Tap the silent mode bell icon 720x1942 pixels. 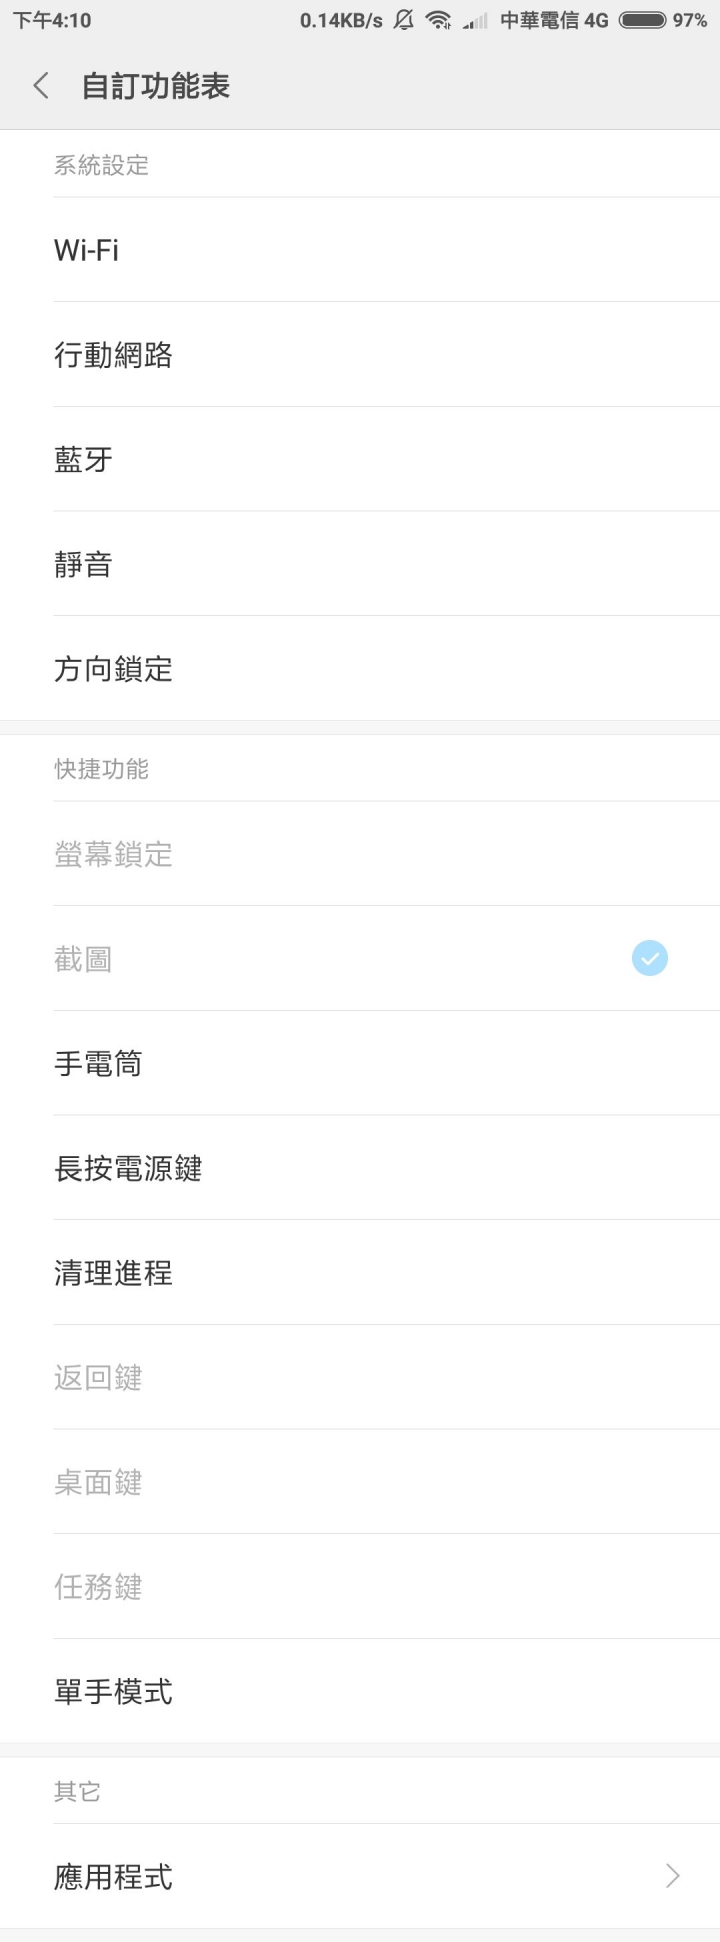pos(404,20)
